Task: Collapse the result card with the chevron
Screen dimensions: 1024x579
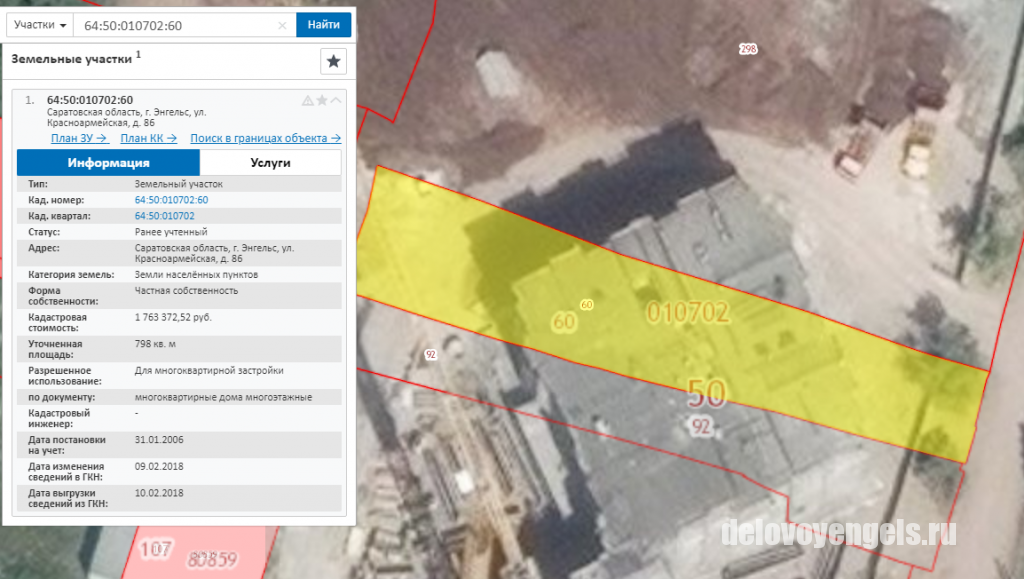Action: click(336, 101)
